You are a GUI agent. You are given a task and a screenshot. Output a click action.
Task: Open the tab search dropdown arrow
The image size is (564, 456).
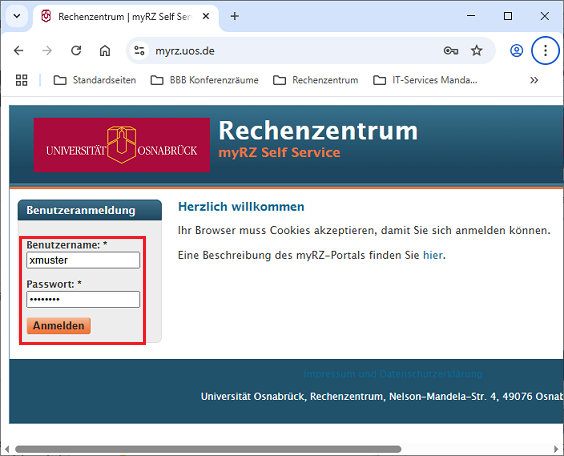pos(17,16)
